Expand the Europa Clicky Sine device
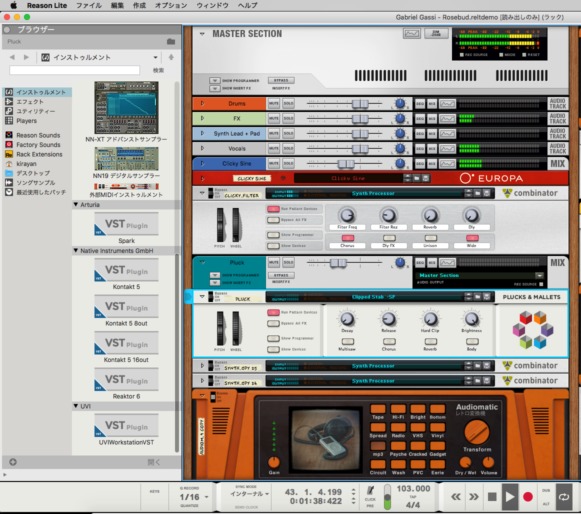The height and width of the screenshot is (514, 581). tap(202, 178)
